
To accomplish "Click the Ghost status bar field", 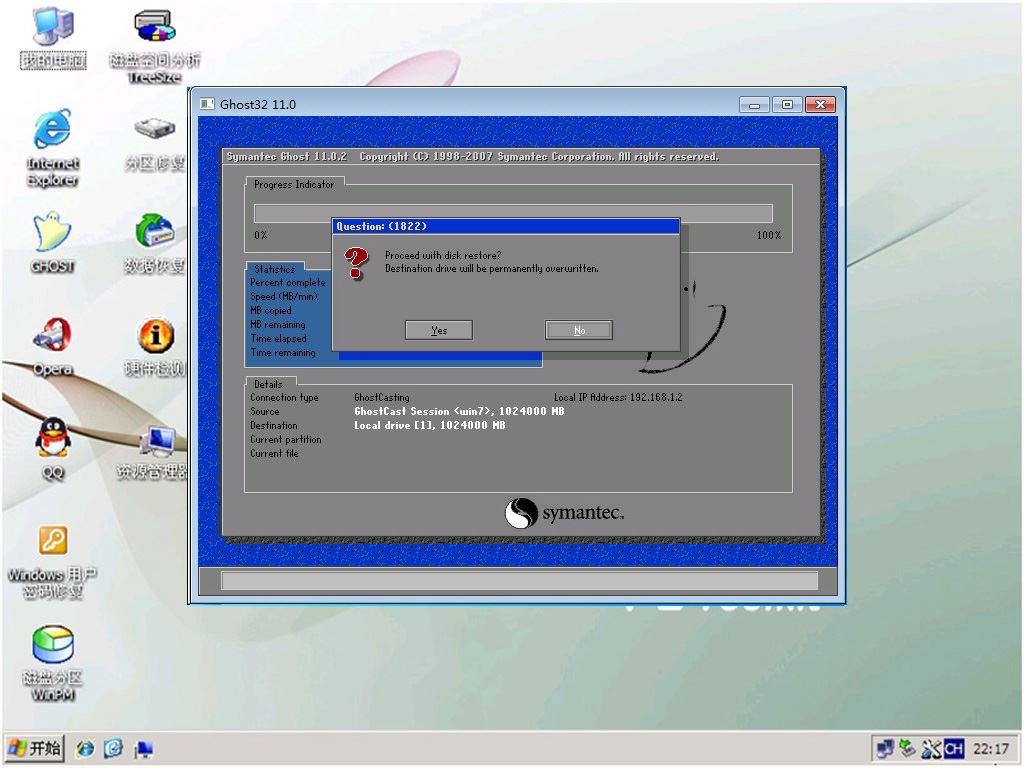I will [519, 581].
